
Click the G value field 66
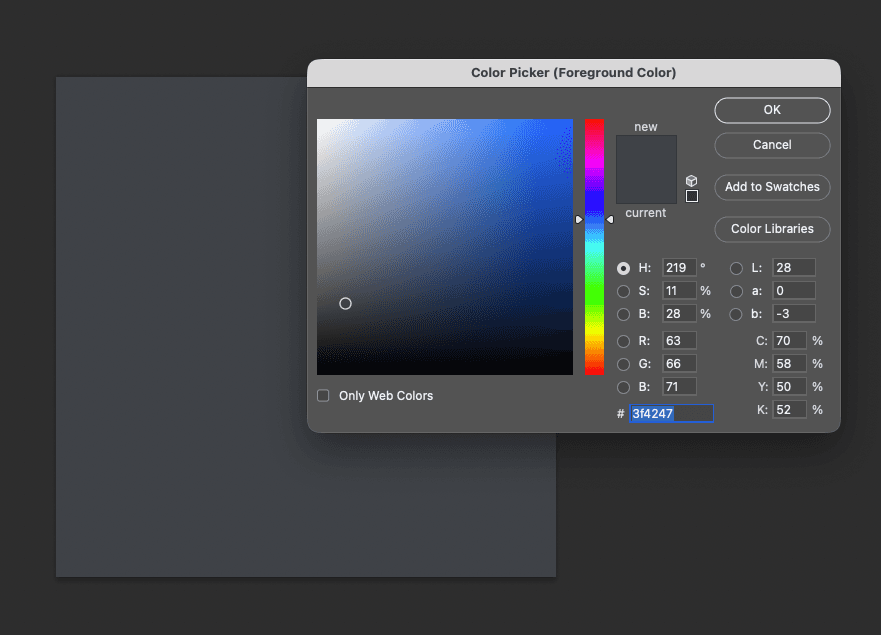679,364
